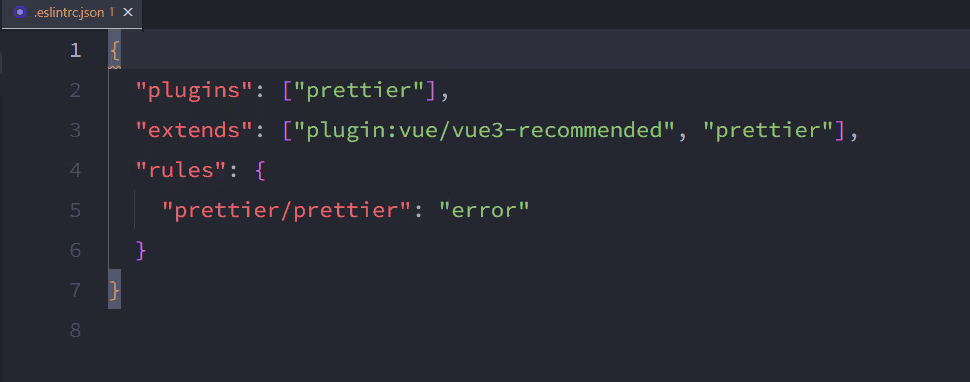The width and height of the screenshot is (970, 382).
Task: Select the .eslintrc.json tab
Action: click(71, 14)
